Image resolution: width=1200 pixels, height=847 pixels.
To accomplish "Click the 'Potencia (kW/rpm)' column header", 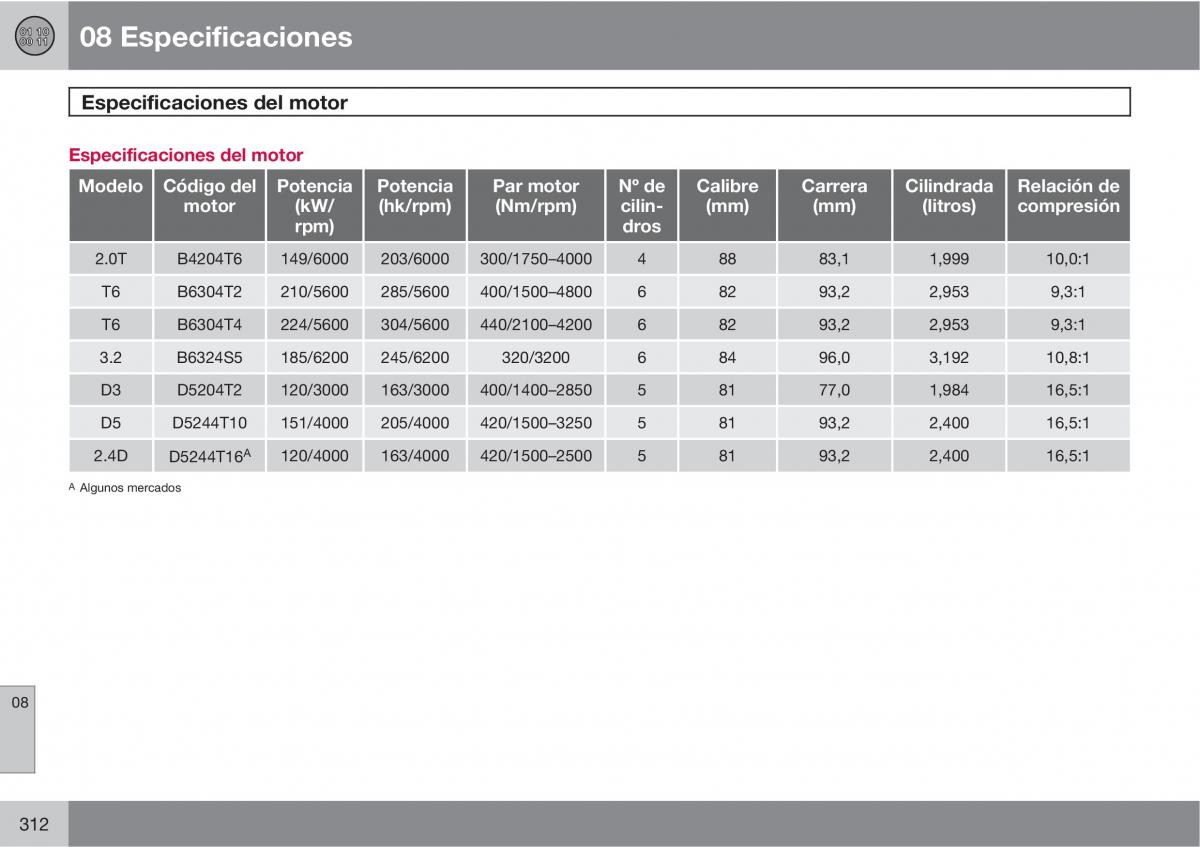I will tap(314, 206).
